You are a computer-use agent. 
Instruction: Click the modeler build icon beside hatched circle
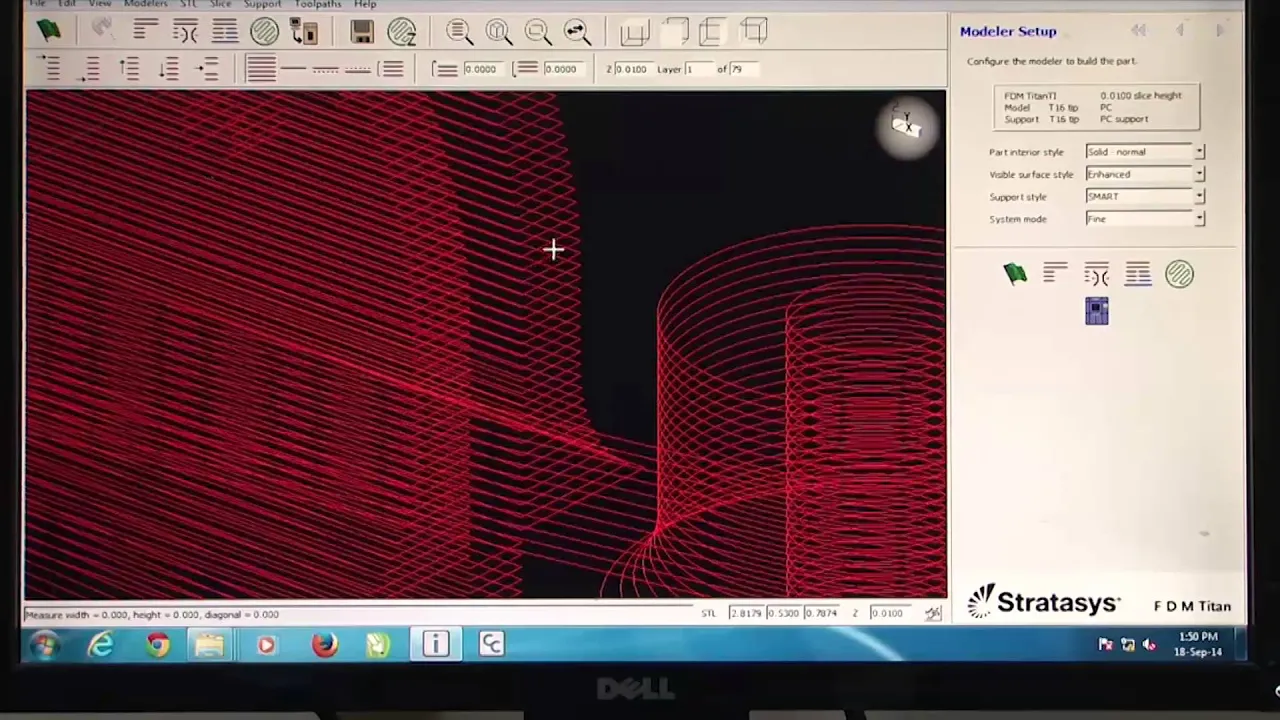(304, 31)
